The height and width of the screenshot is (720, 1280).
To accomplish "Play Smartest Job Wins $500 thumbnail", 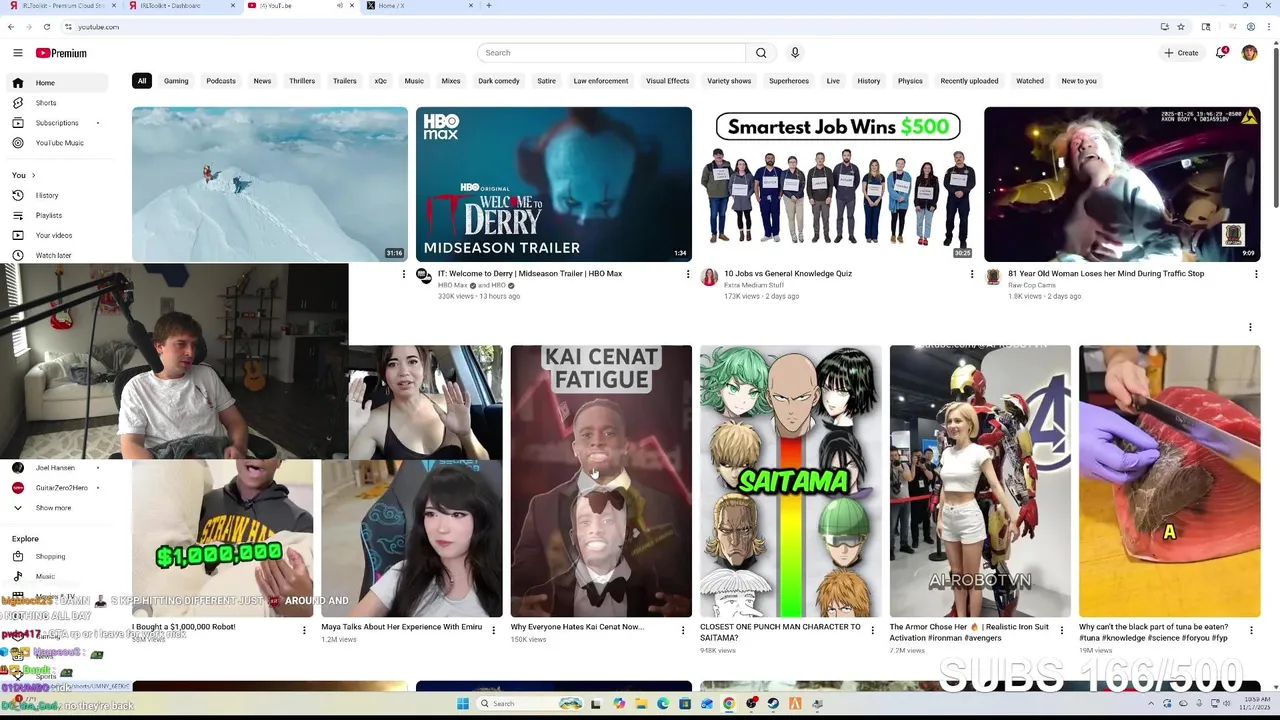I will (x=838, y=184).
